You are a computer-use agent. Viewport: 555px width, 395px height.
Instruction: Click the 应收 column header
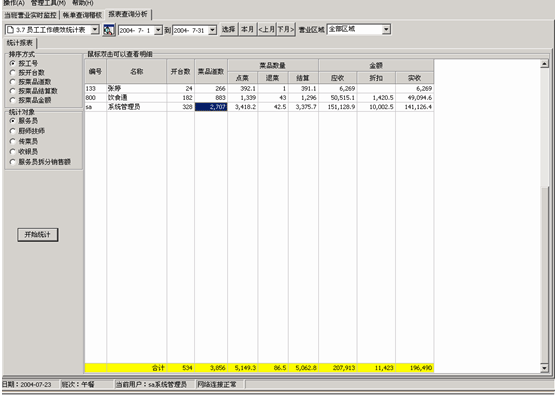(338, 78)
